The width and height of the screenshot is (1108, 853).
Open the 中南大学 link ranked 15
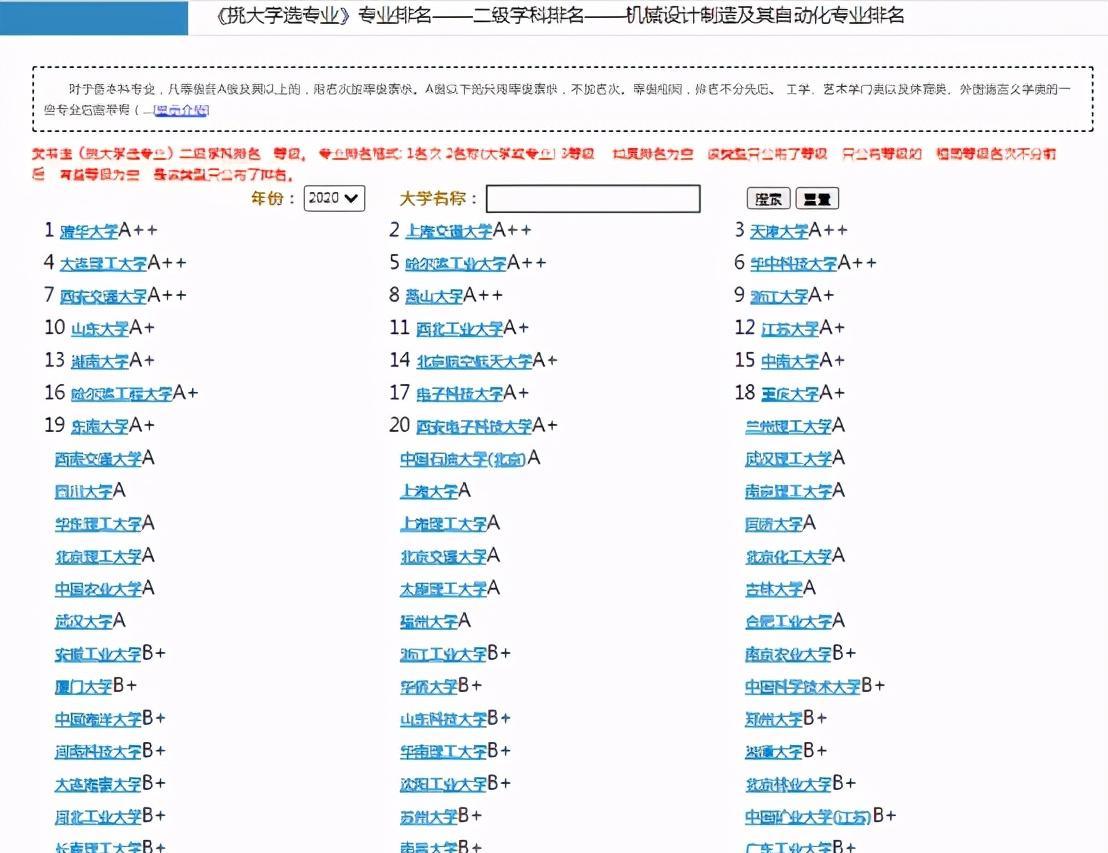coord(790,361)
